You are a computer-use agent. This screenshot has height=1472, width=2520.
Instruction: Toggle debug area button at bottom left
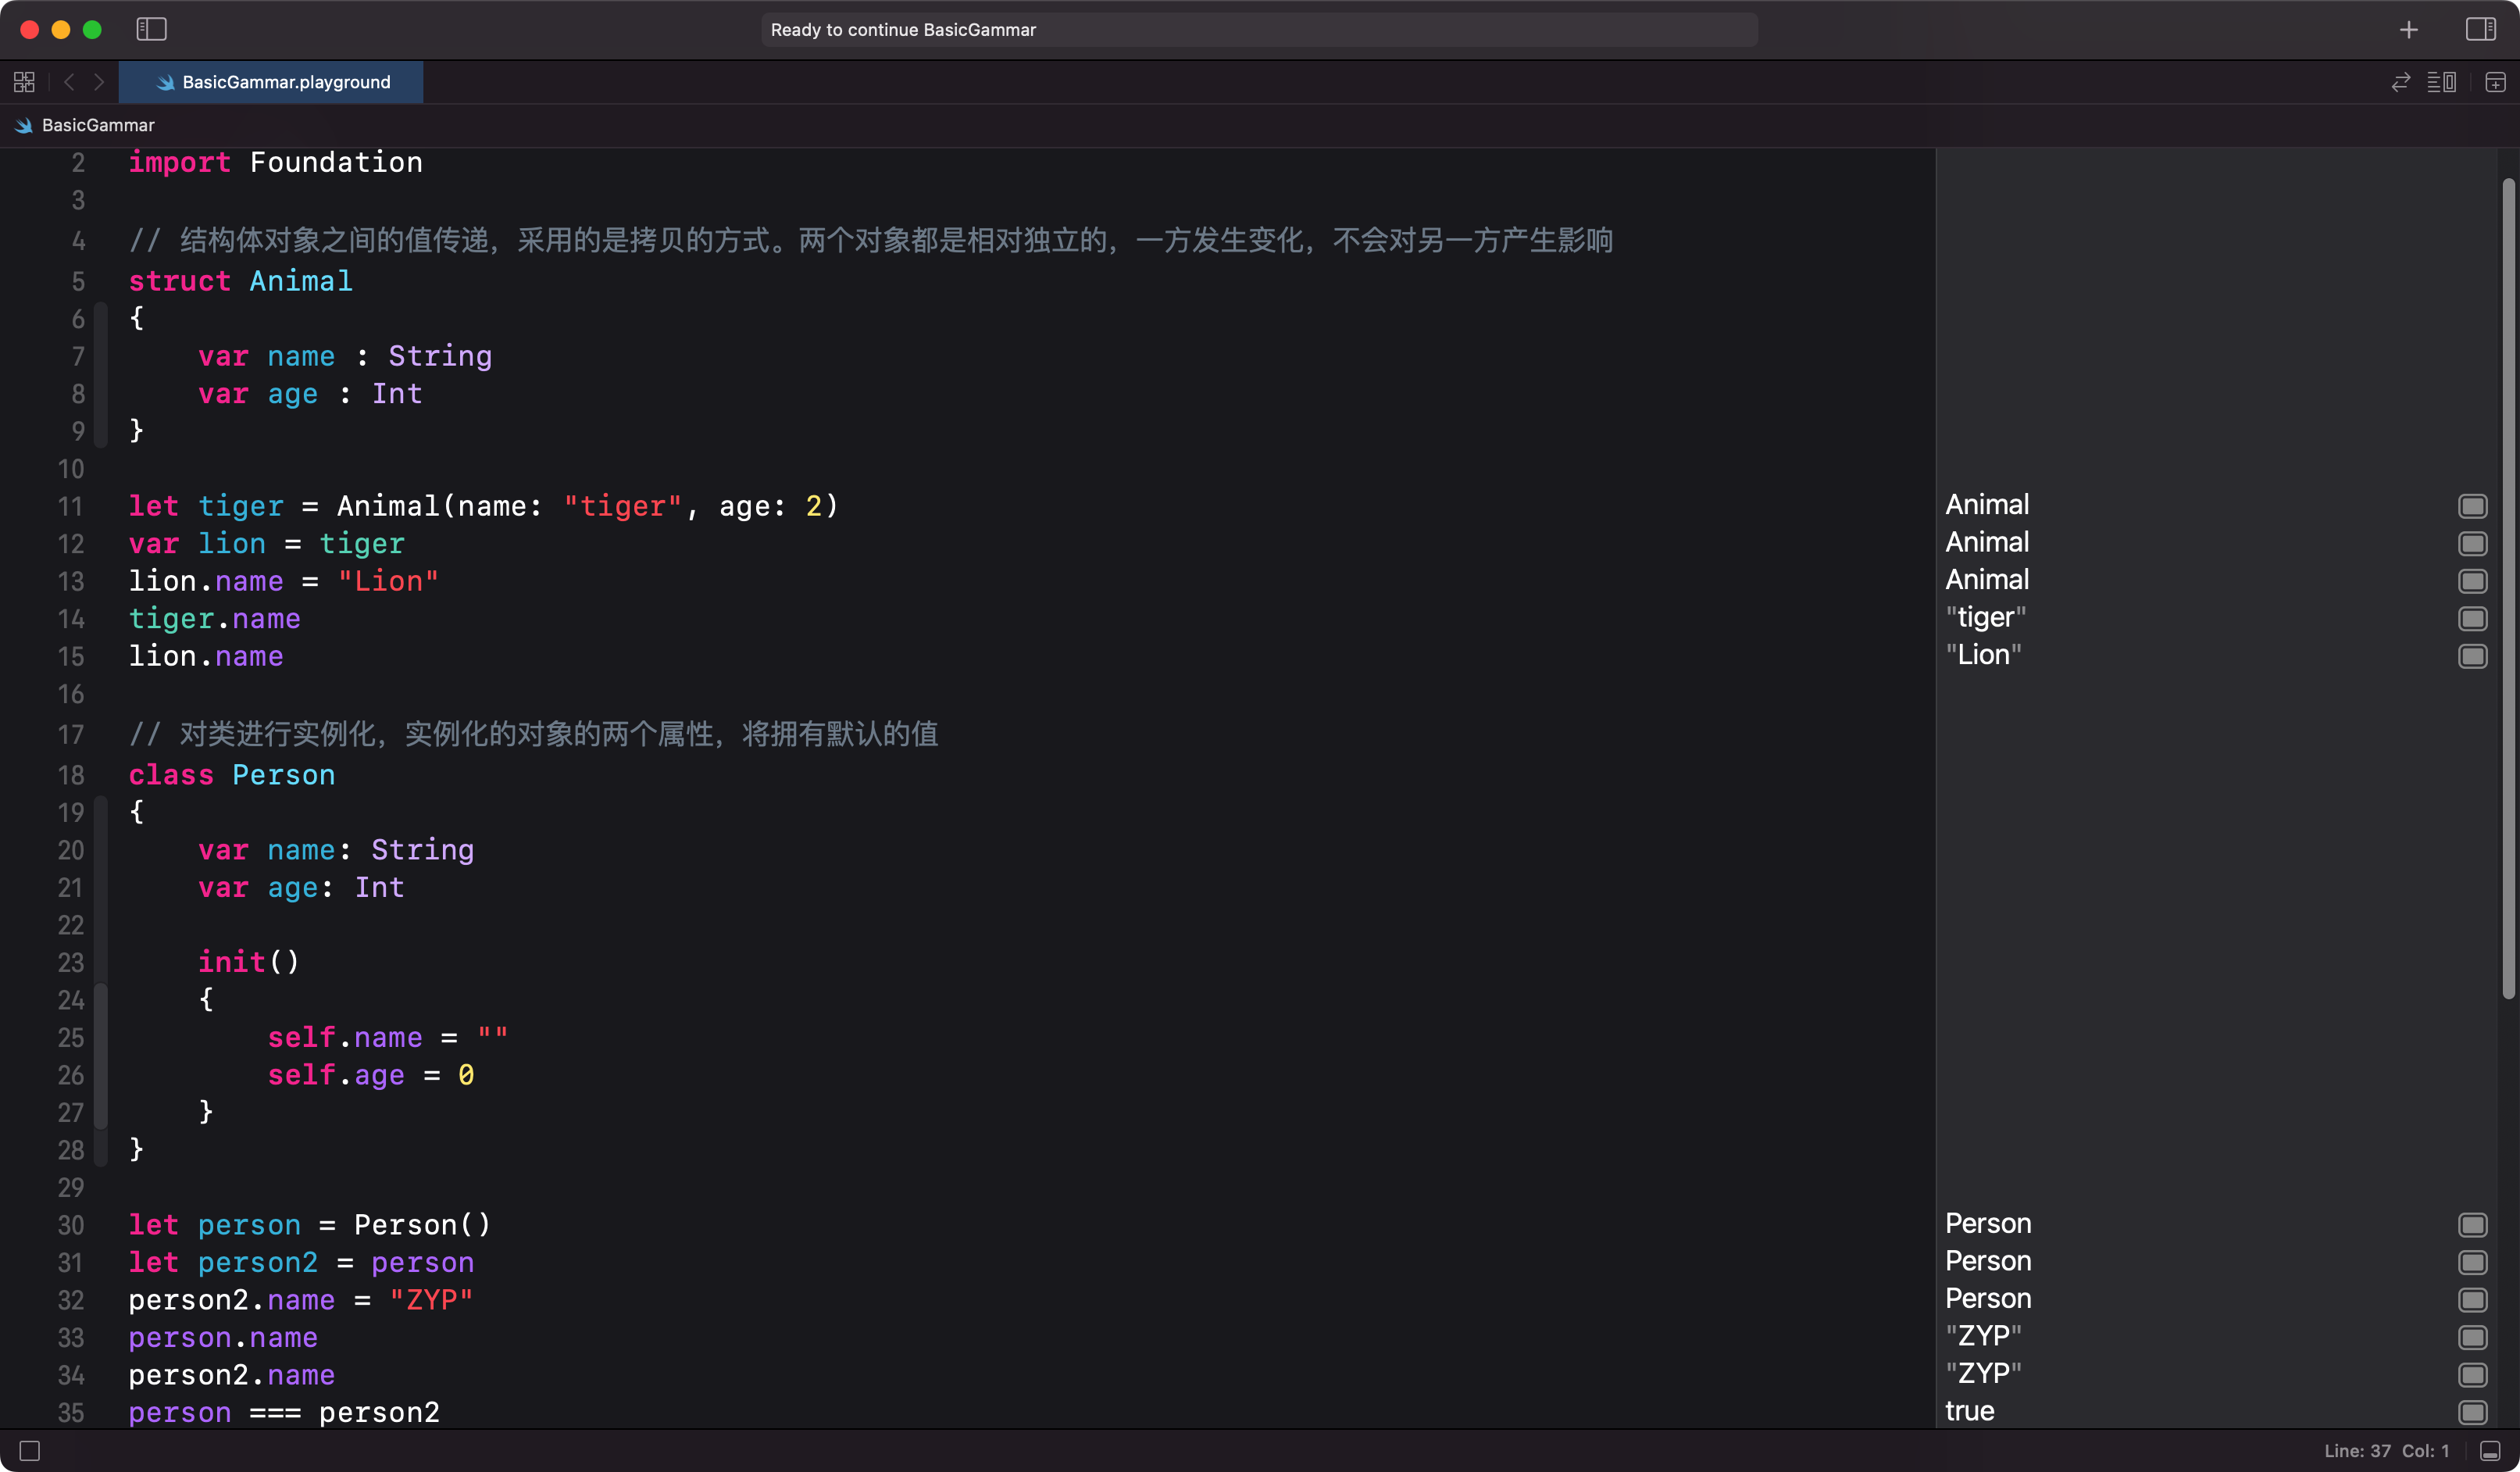[30, 1451]
